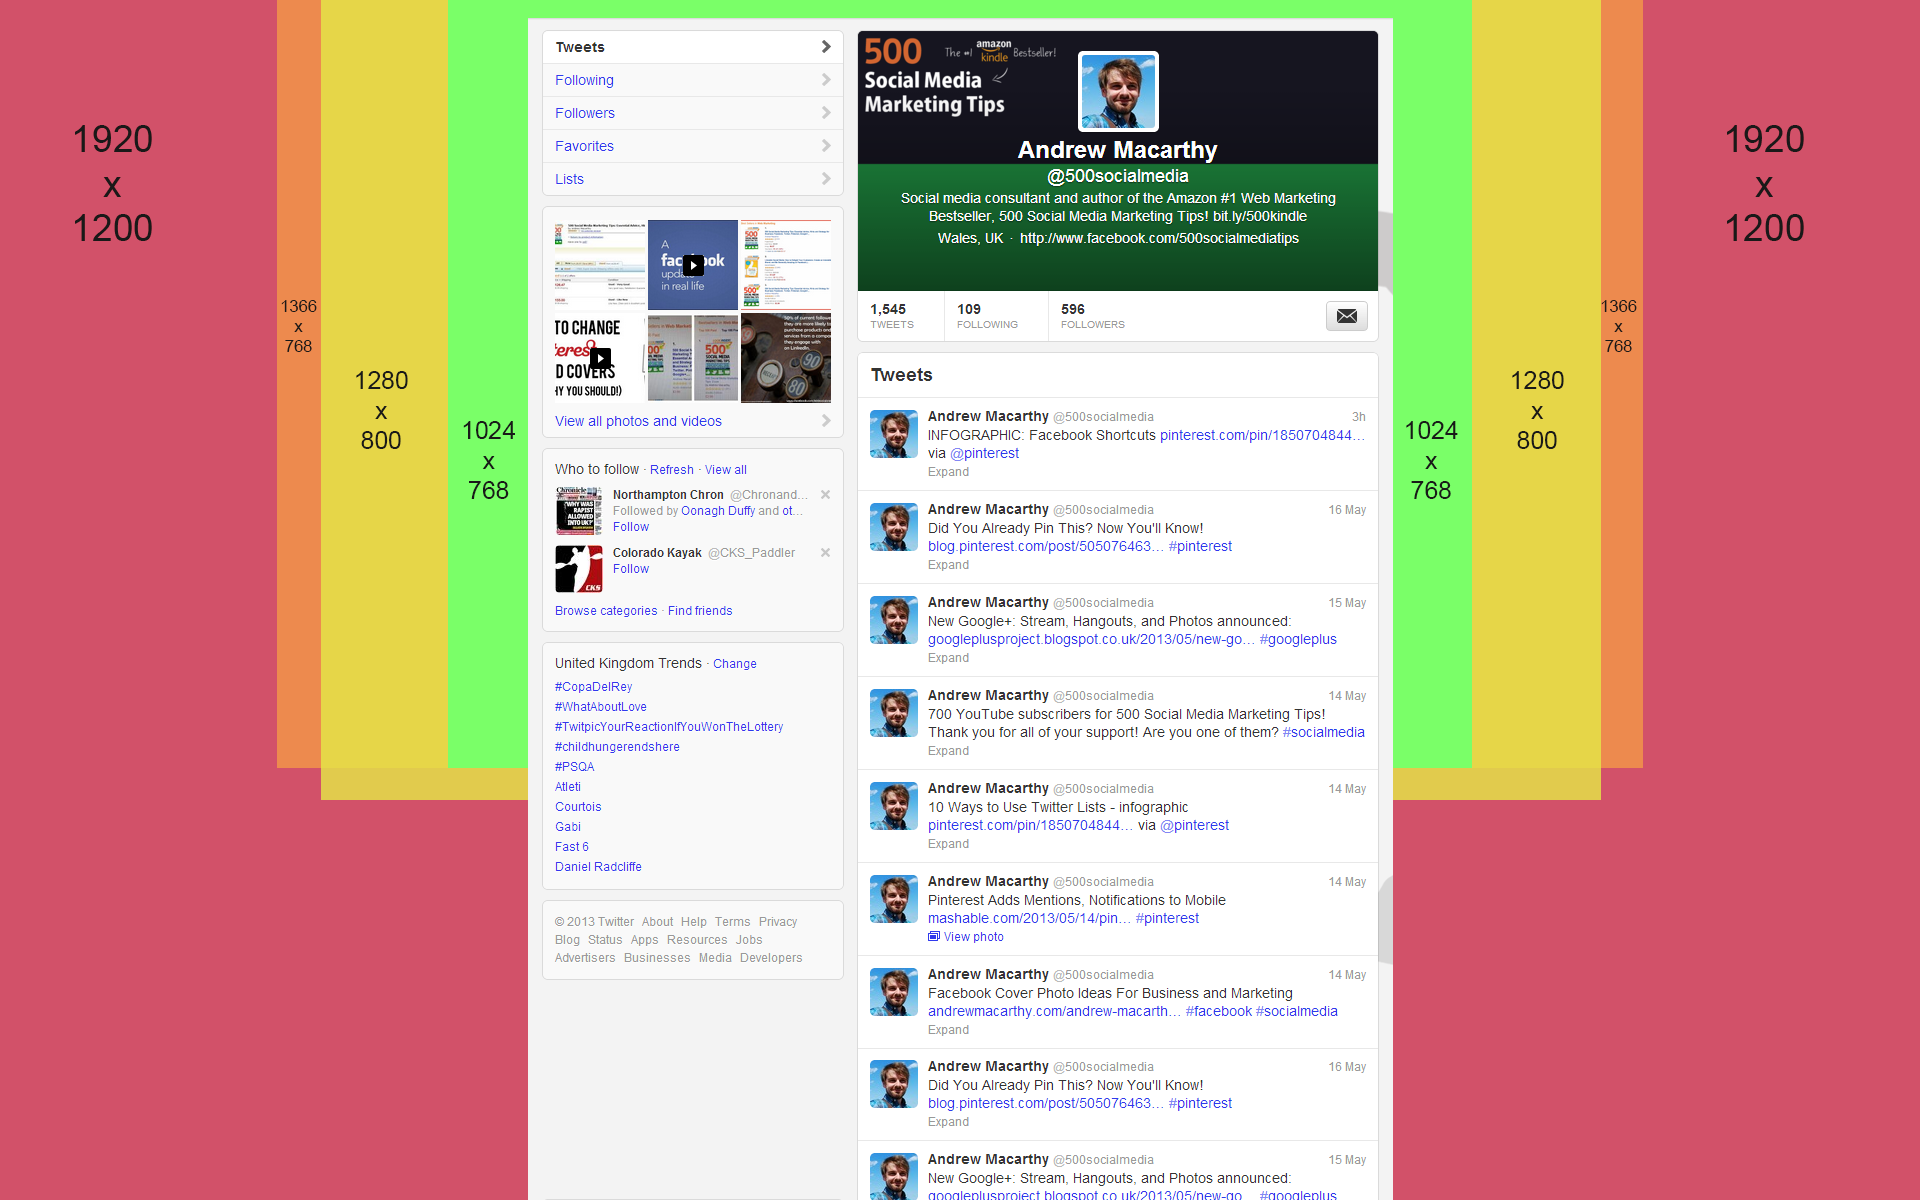Open Find friends link

pyautogui.click(x=700, y=611)
